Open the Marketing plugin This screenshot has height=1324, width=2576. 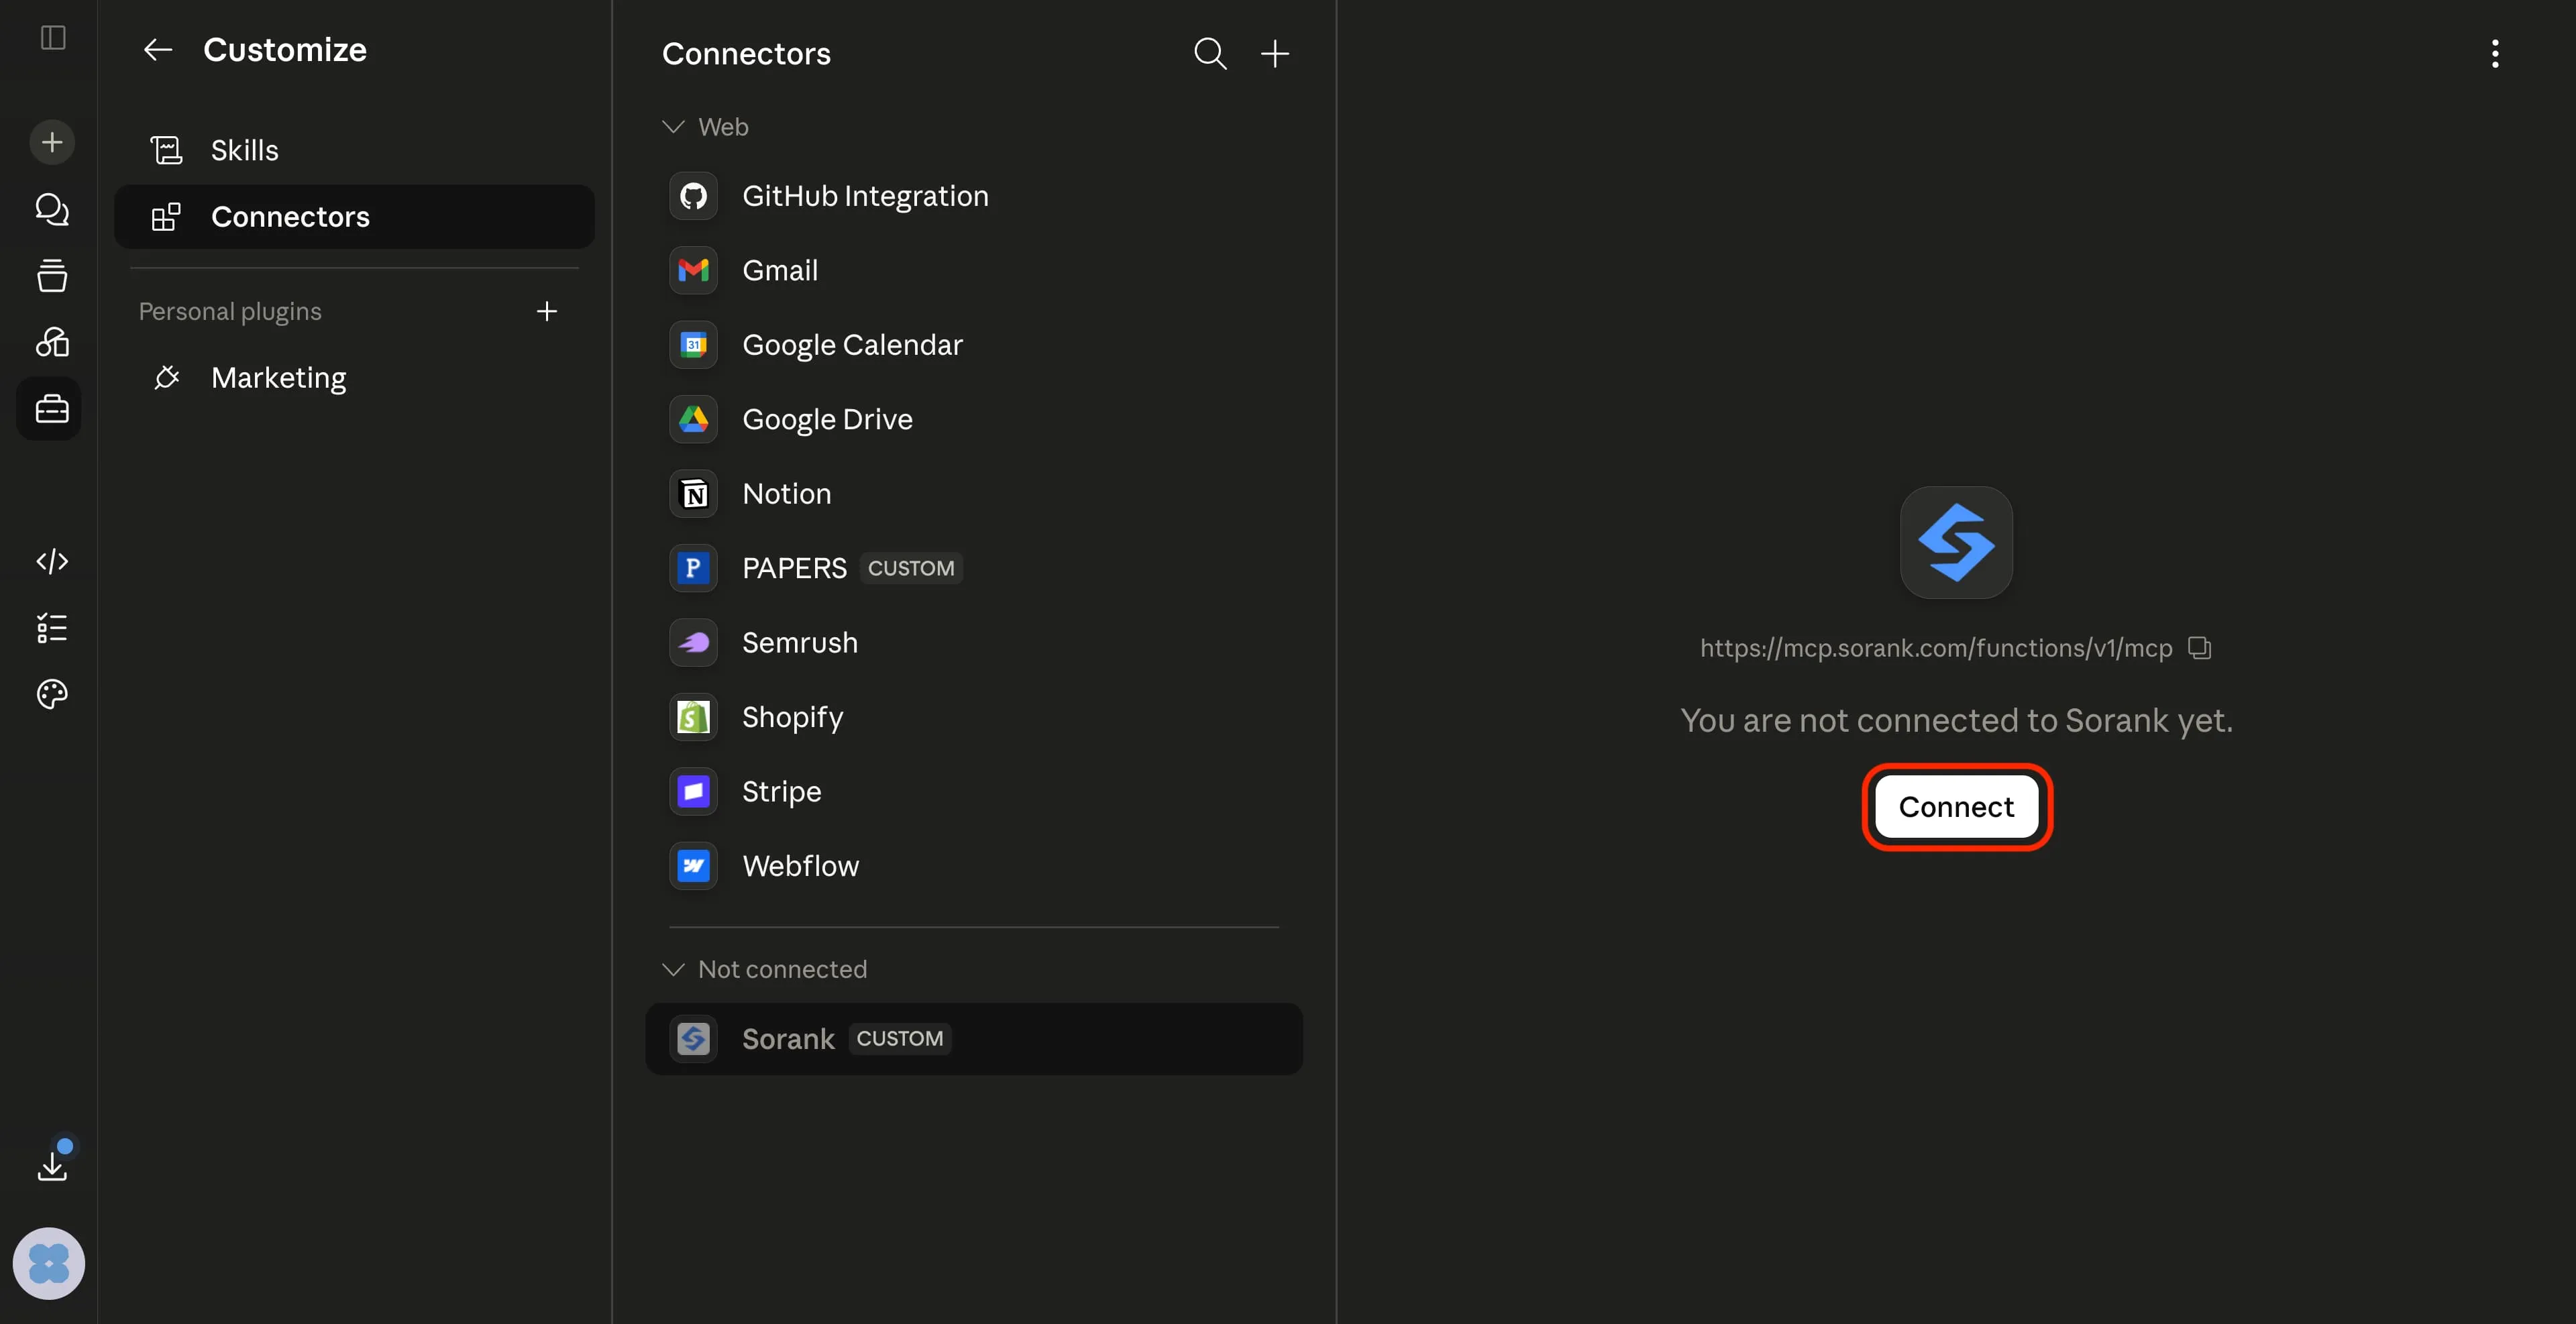coord(354,378)
